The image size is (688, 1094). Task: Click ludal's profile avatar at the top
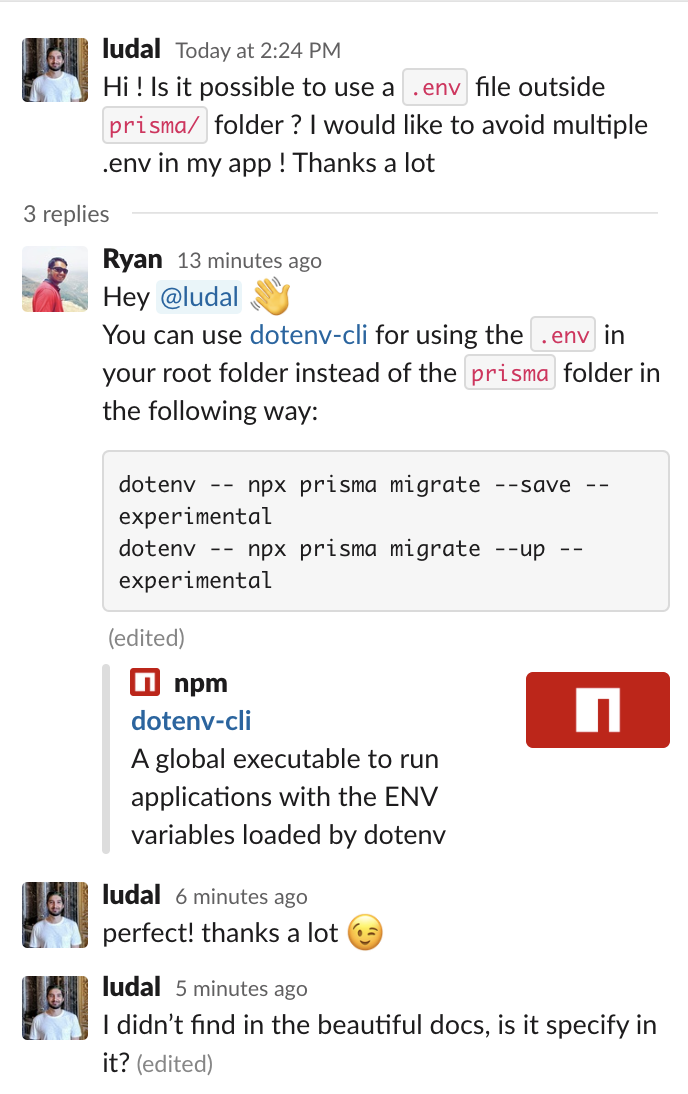coord(55,70)
